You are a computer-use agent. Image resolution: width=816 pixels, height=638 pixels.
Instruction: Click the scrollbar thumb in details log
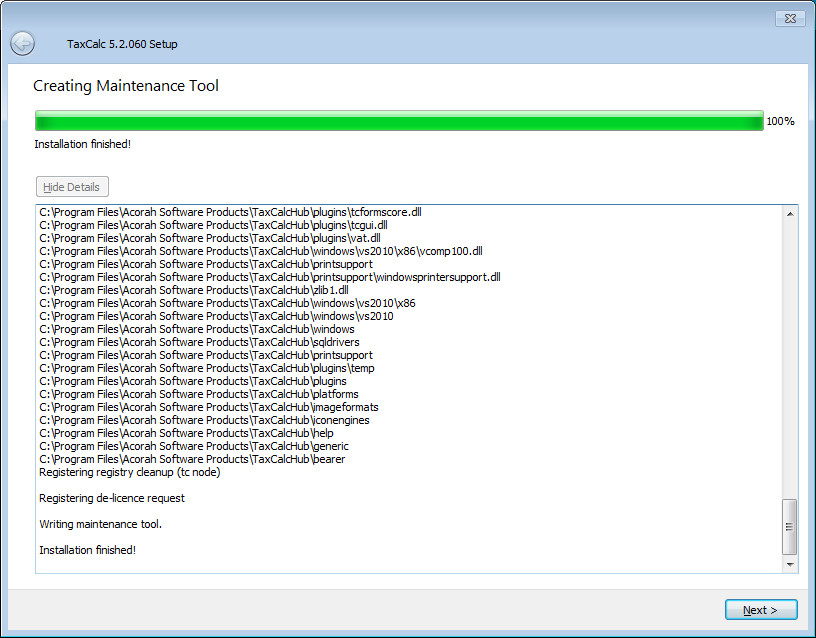click(x=790, y=527)
